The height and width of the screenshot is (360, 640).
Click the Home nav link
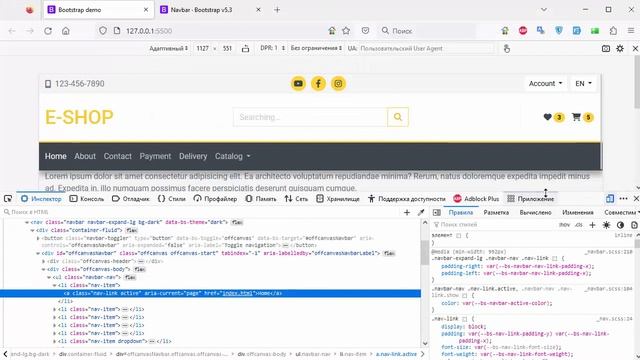[56, 156]
